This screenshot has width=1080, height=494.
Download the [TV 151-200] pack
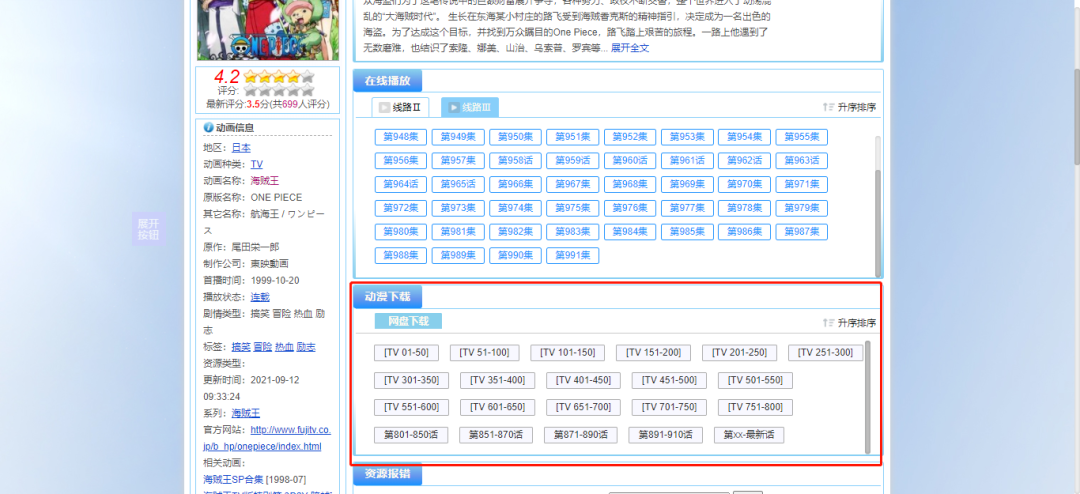(x=654, y=353)
